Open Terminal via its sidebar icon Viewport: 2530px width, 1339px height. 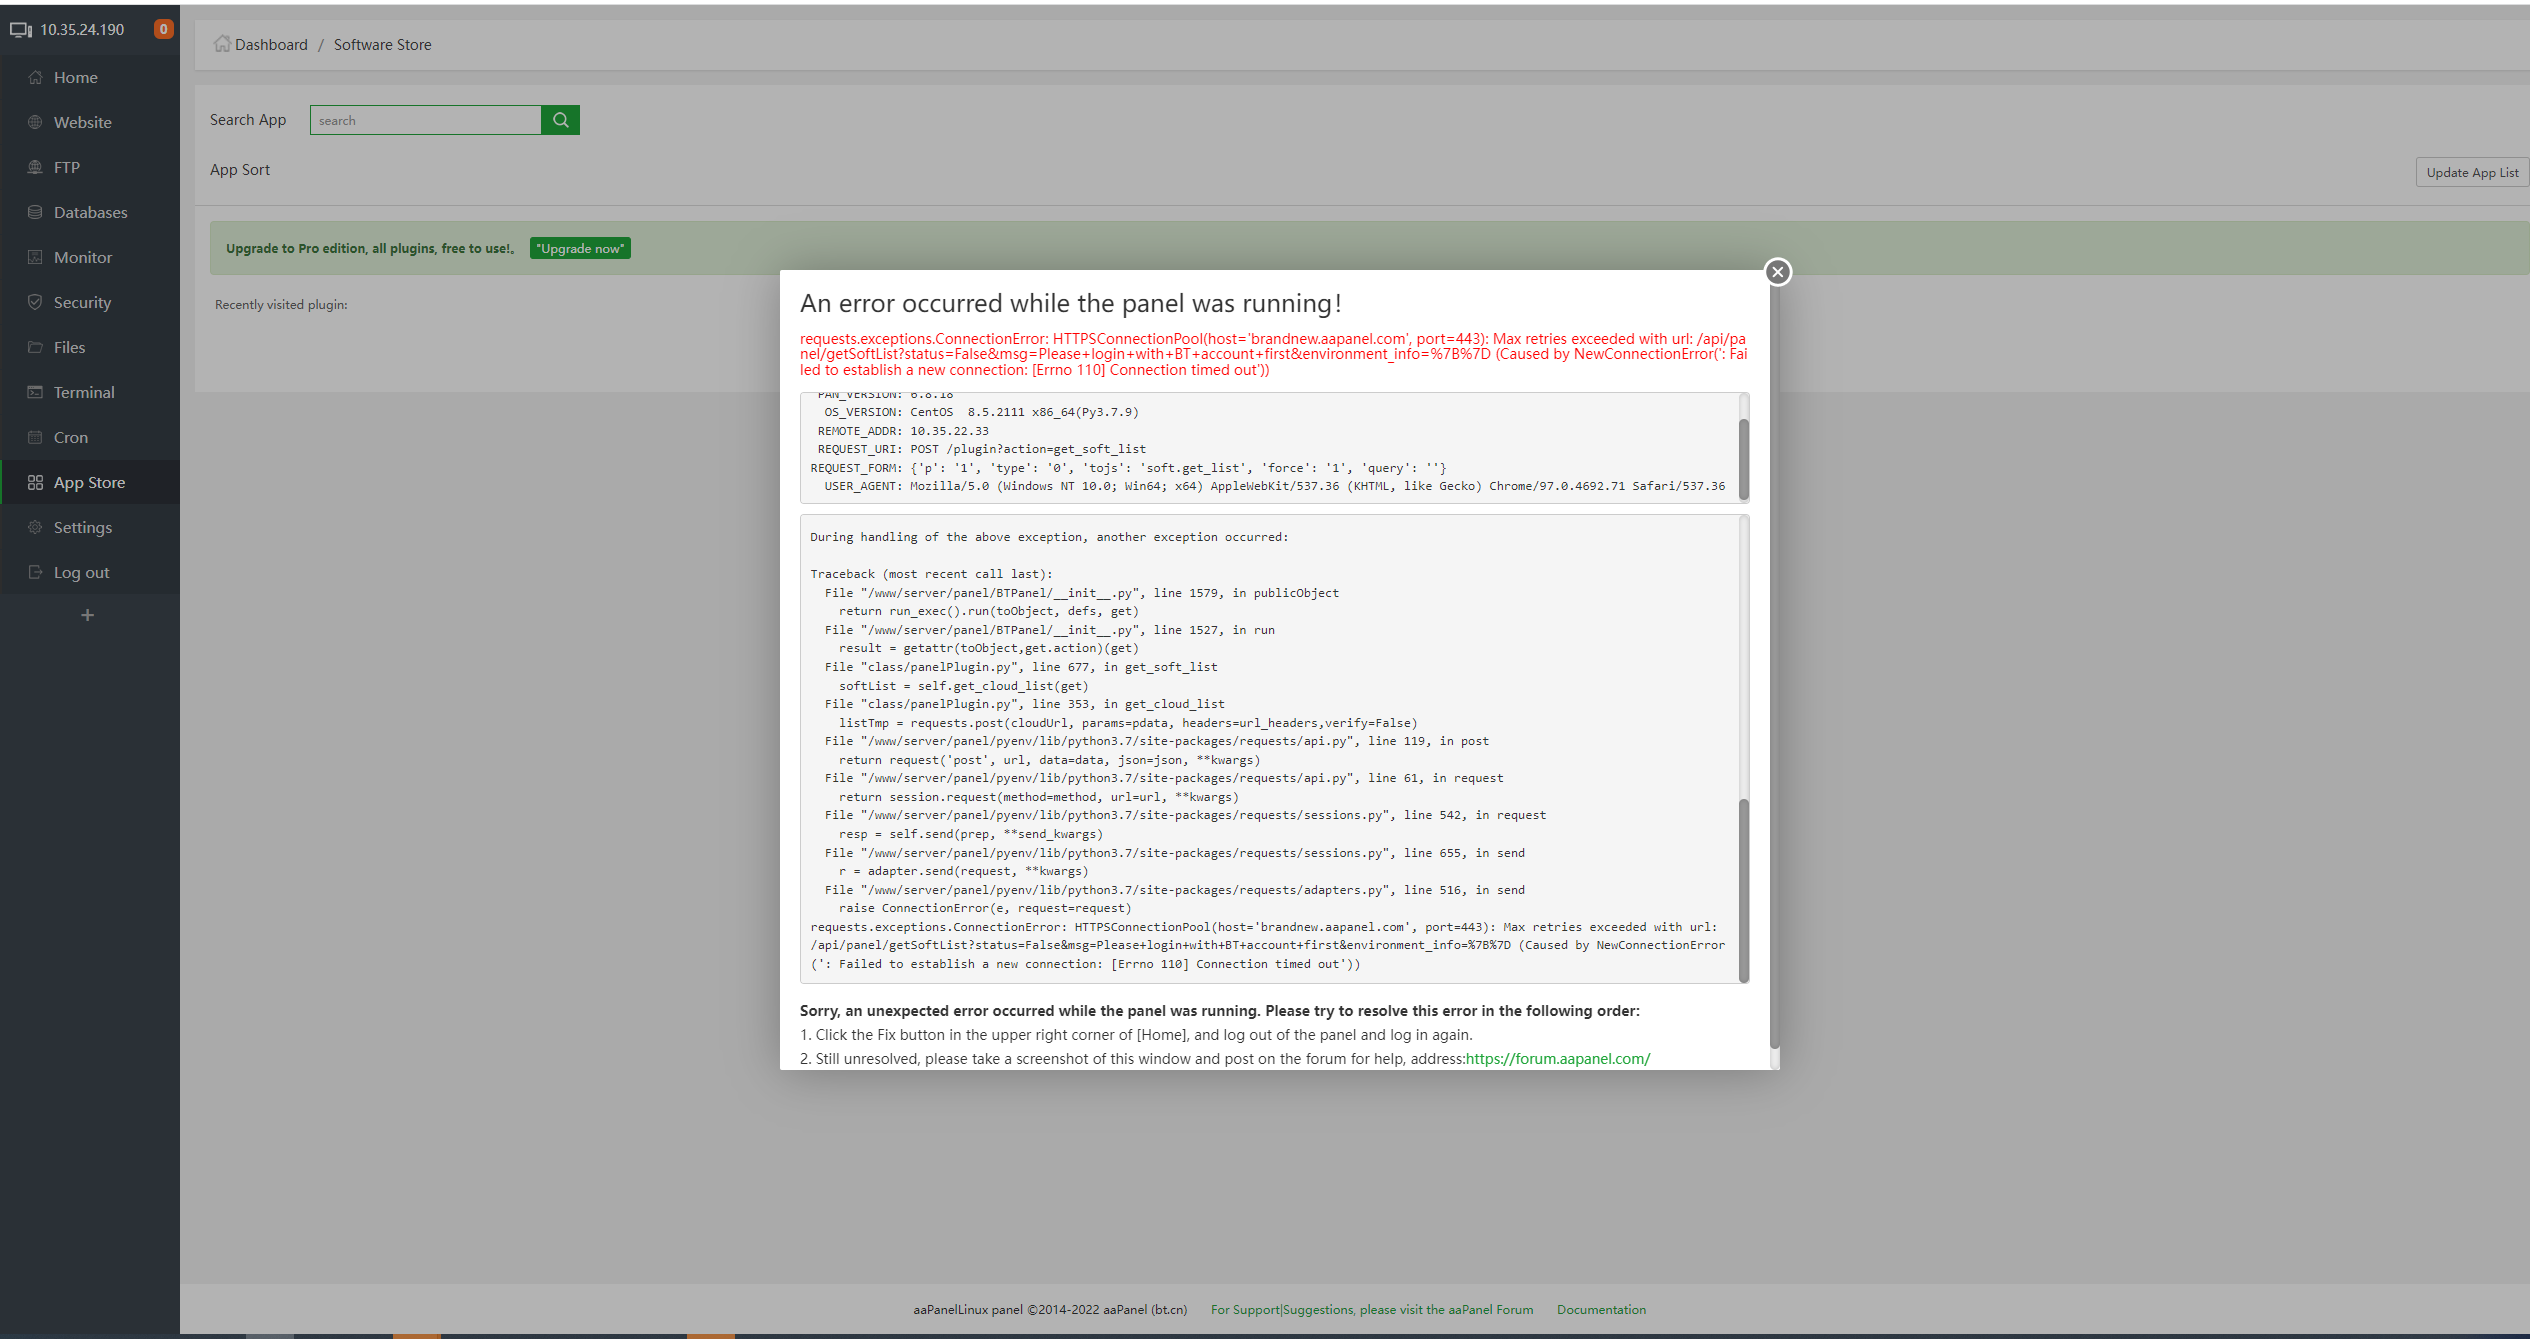click(35, 393)
